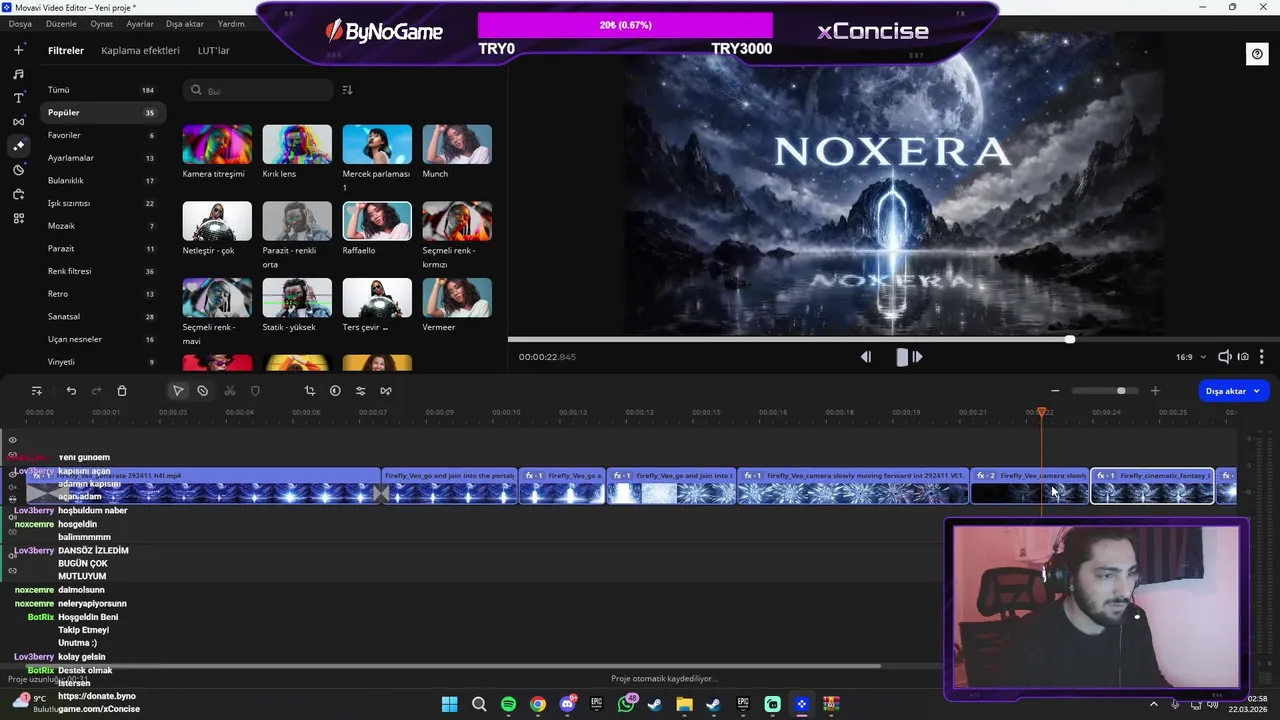This screenshot has height=720, width=1280.
Task: Select the Vinyetli filter category
Action: click(x=103, y=362)
